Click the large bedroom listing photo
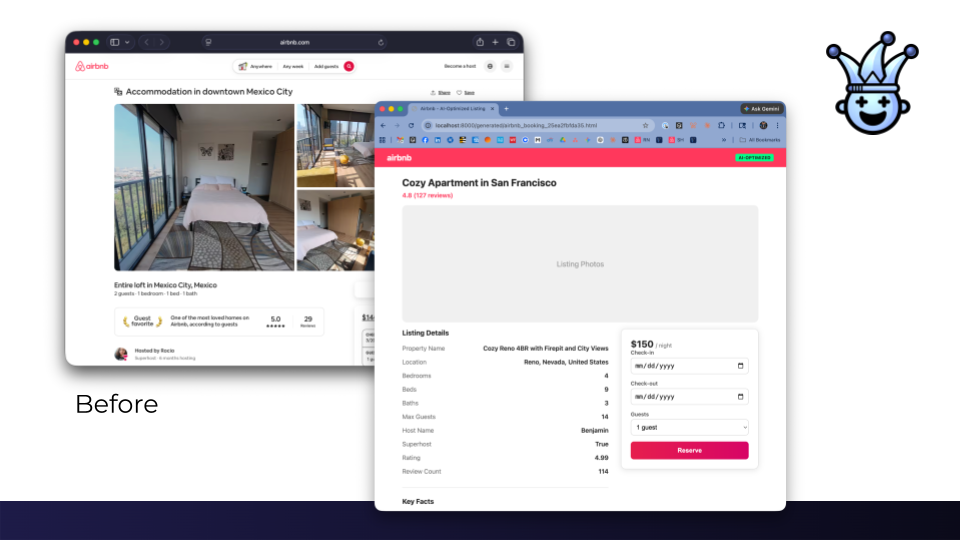Screen dimensions: 960x540 click(204, 187)
